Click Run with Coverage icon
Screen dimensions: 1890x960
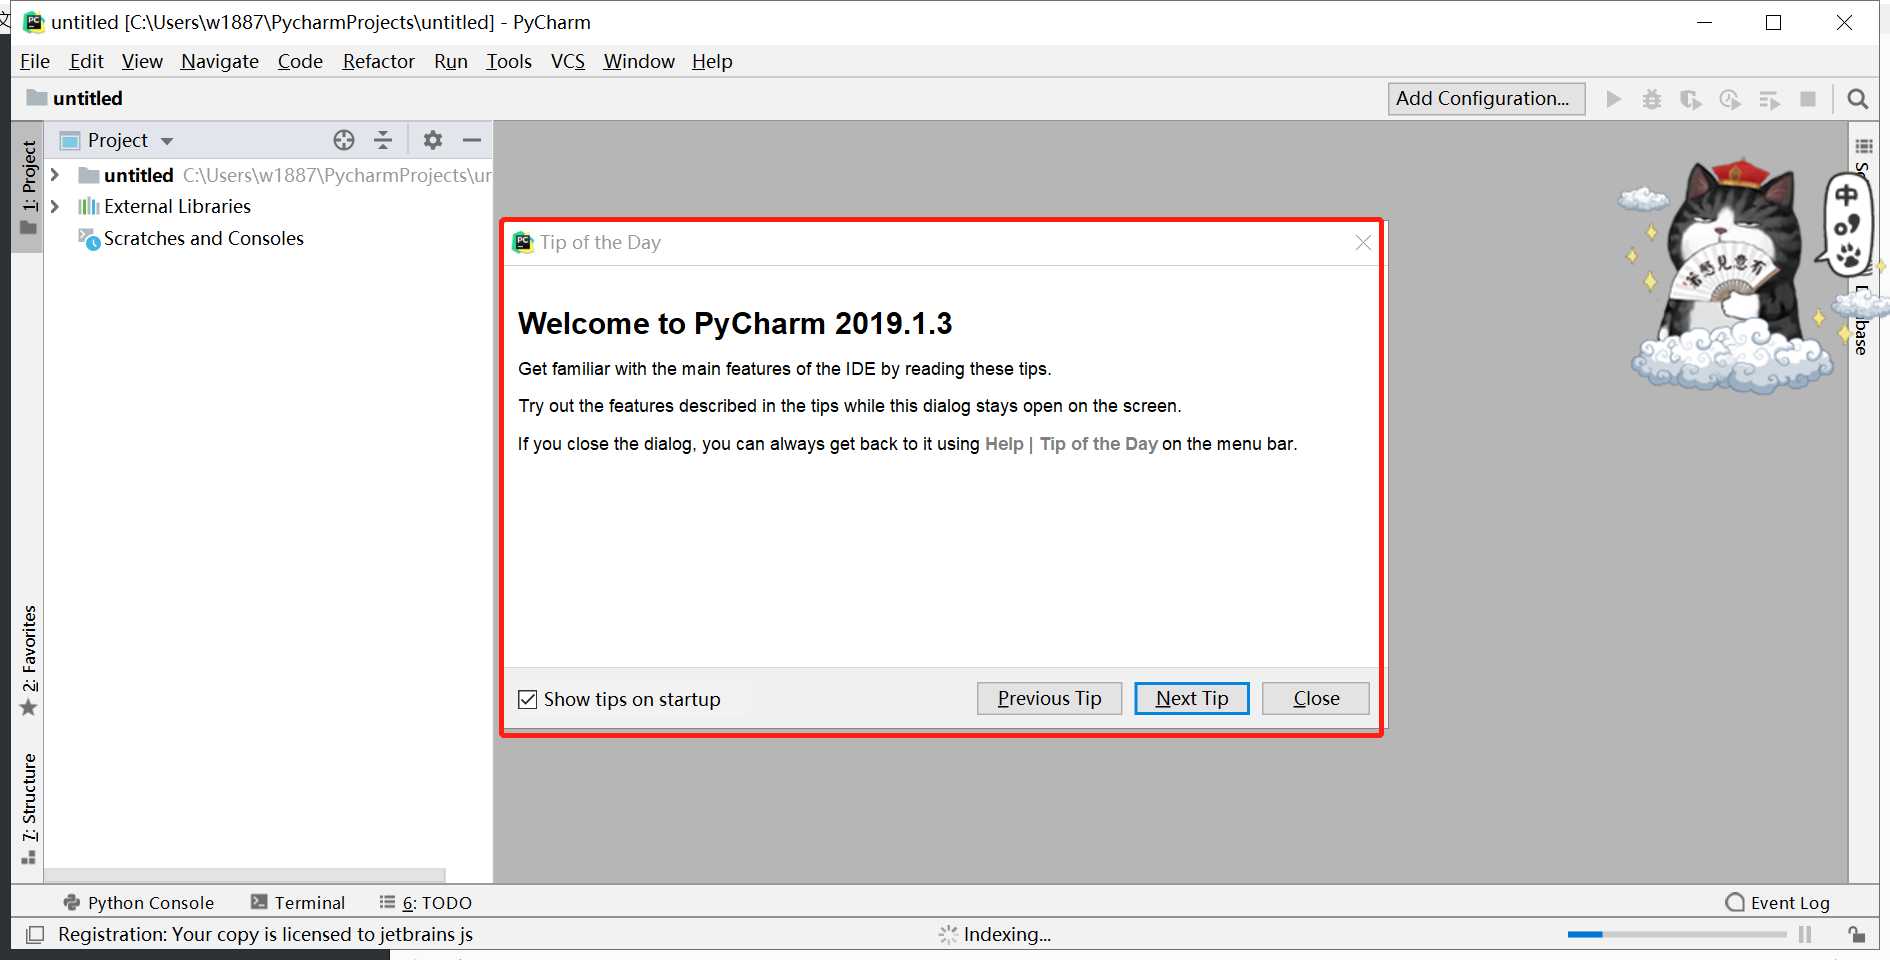click(1691, 99)
